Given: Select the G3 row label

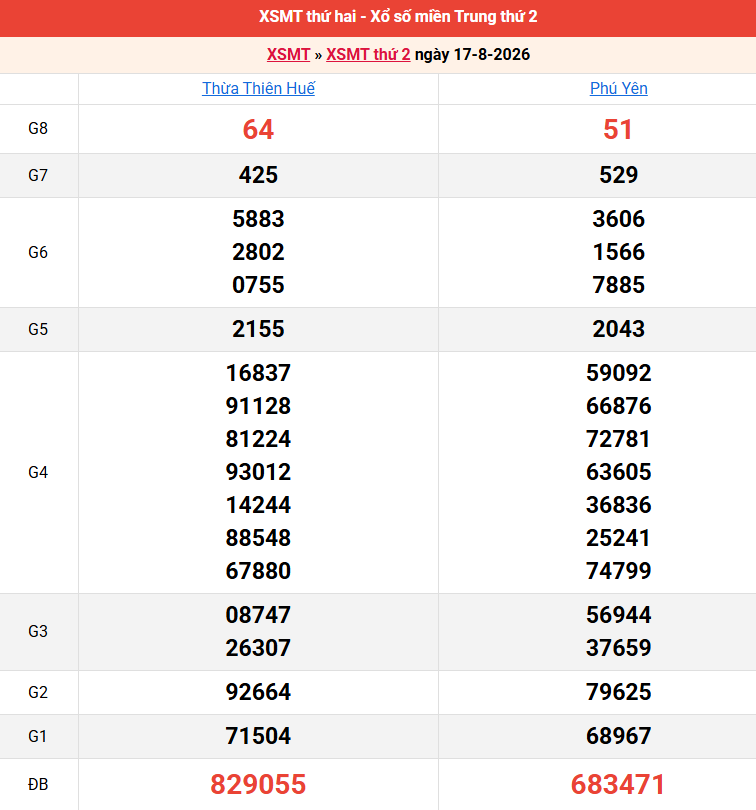Looking at the screenshot, I should (x=38, y=631).
